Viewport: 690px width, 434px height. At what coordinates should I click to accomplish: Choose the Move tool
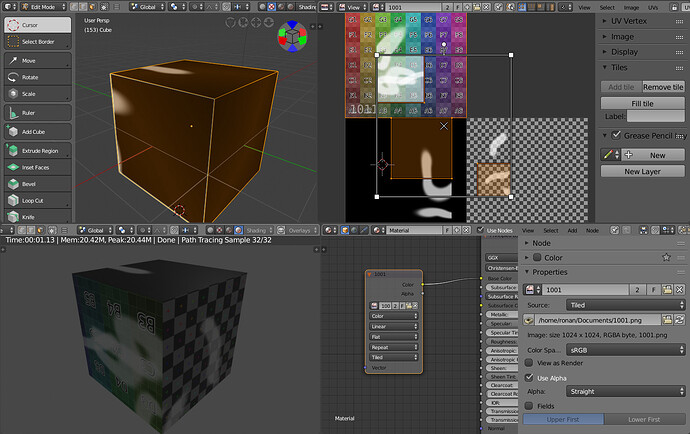click(x=38, y=61)
